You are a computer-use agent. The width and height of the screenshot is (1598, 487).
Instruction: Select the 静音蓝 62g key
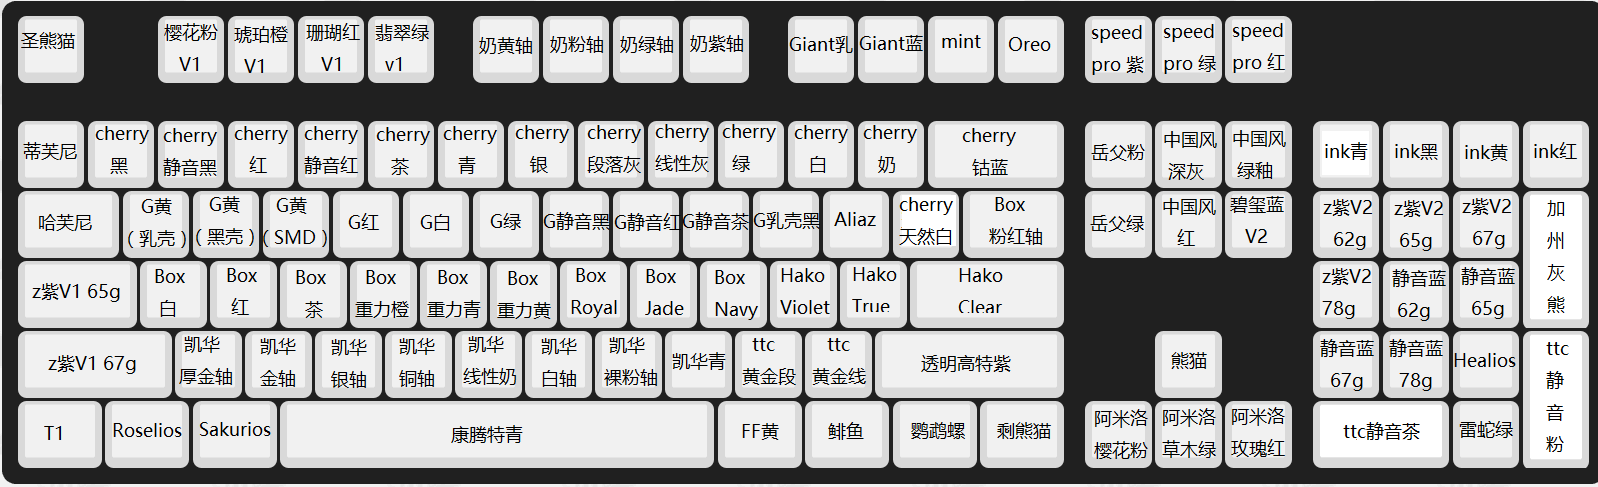click(x=1415, y=293)
